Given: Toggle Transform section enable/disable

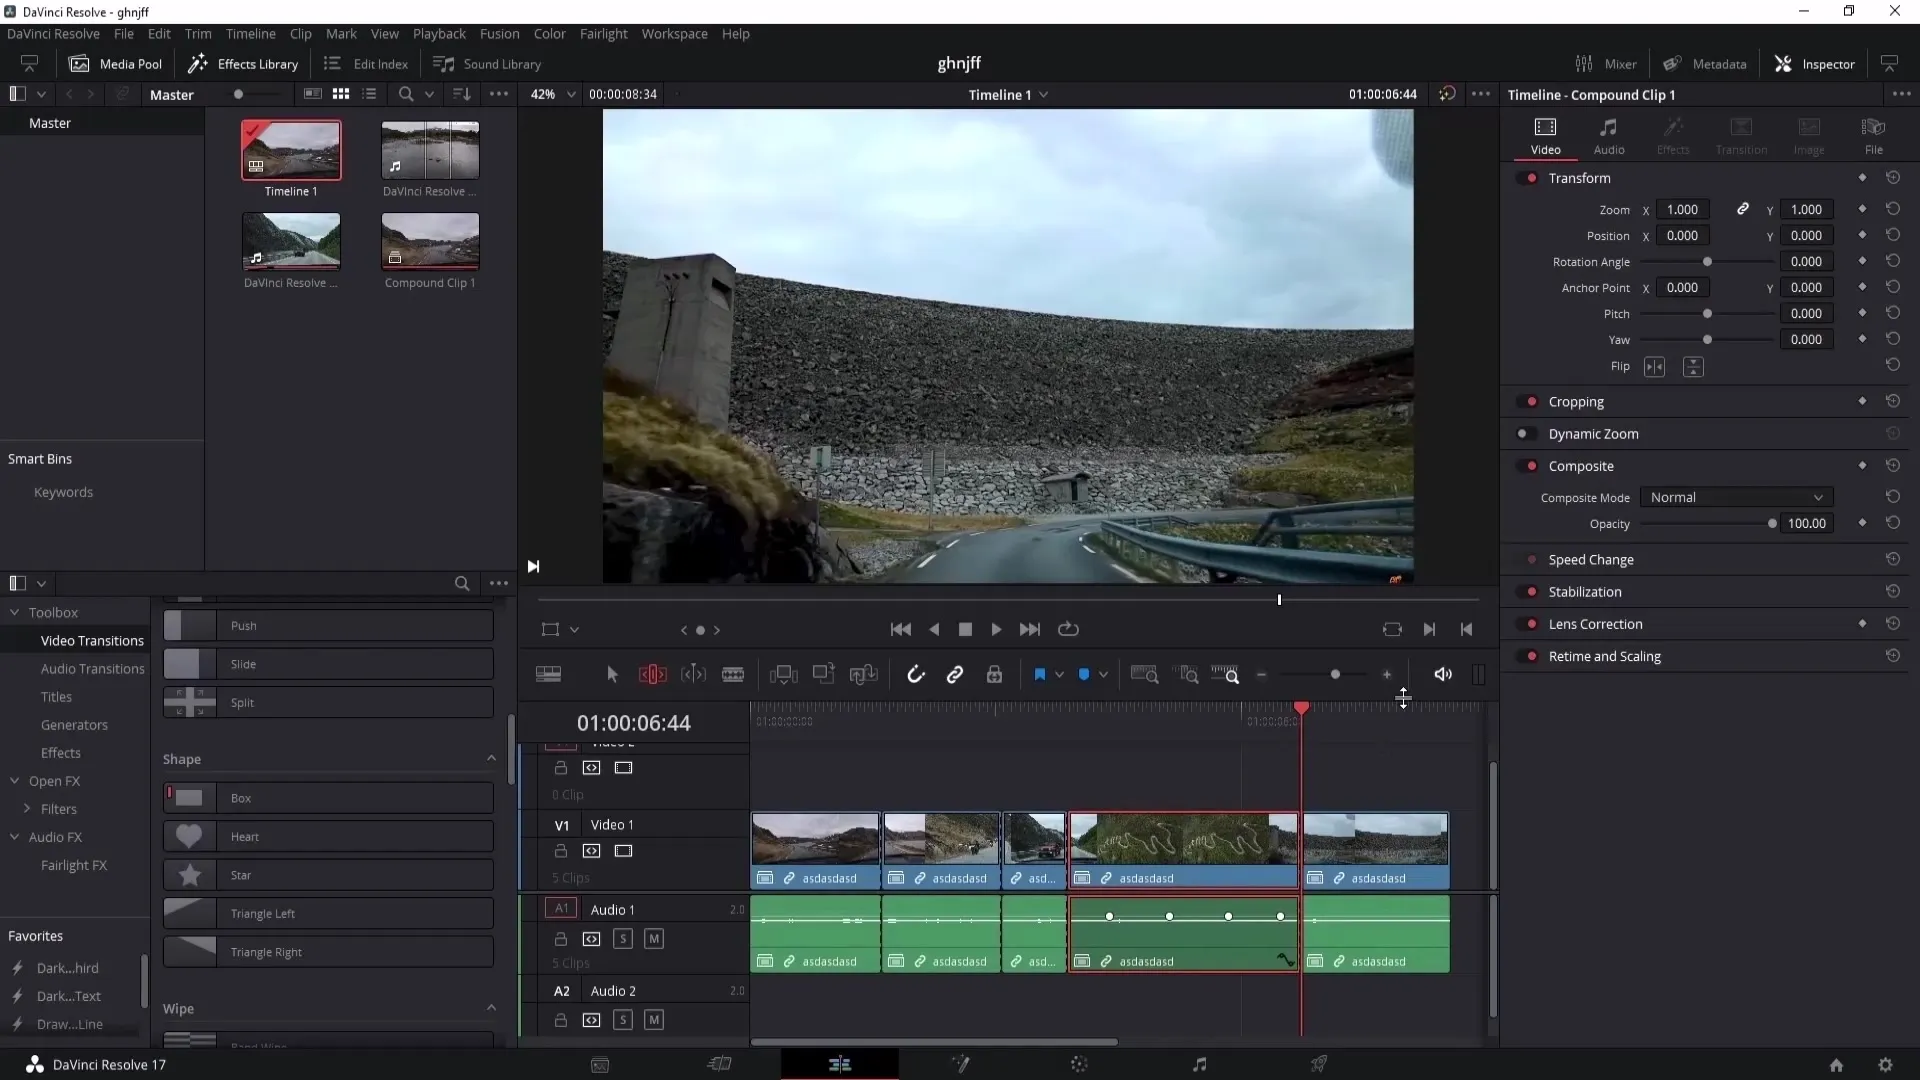Looking at the screenshot, I should click(x=1532, y=178).
